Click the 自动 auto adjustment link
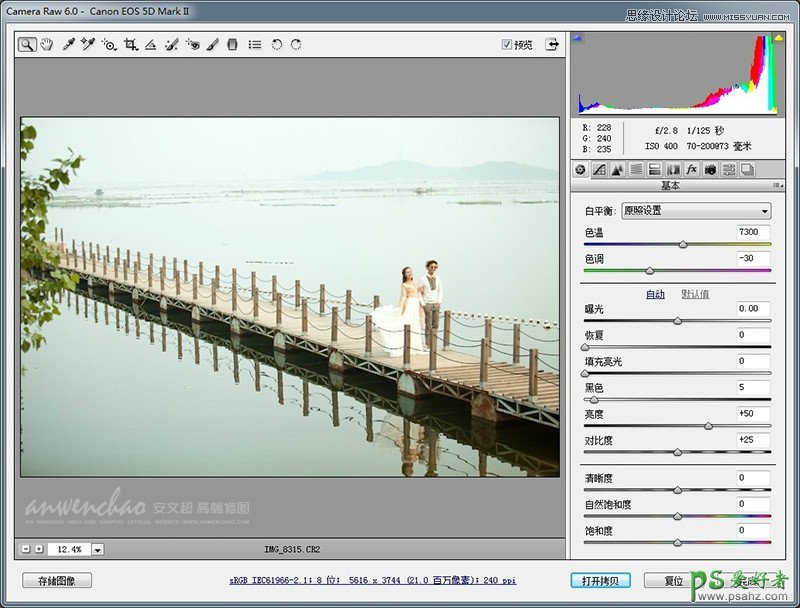Viewport: 800px width, 608px height. pyautogui.click(x=655, y=294)
